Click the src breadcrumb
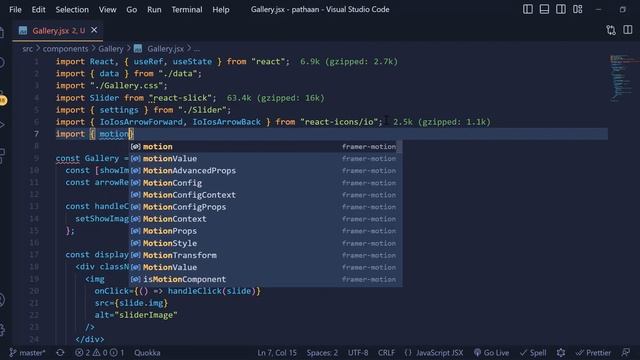This screenshot has width=640, height=360. pos(27,49)
